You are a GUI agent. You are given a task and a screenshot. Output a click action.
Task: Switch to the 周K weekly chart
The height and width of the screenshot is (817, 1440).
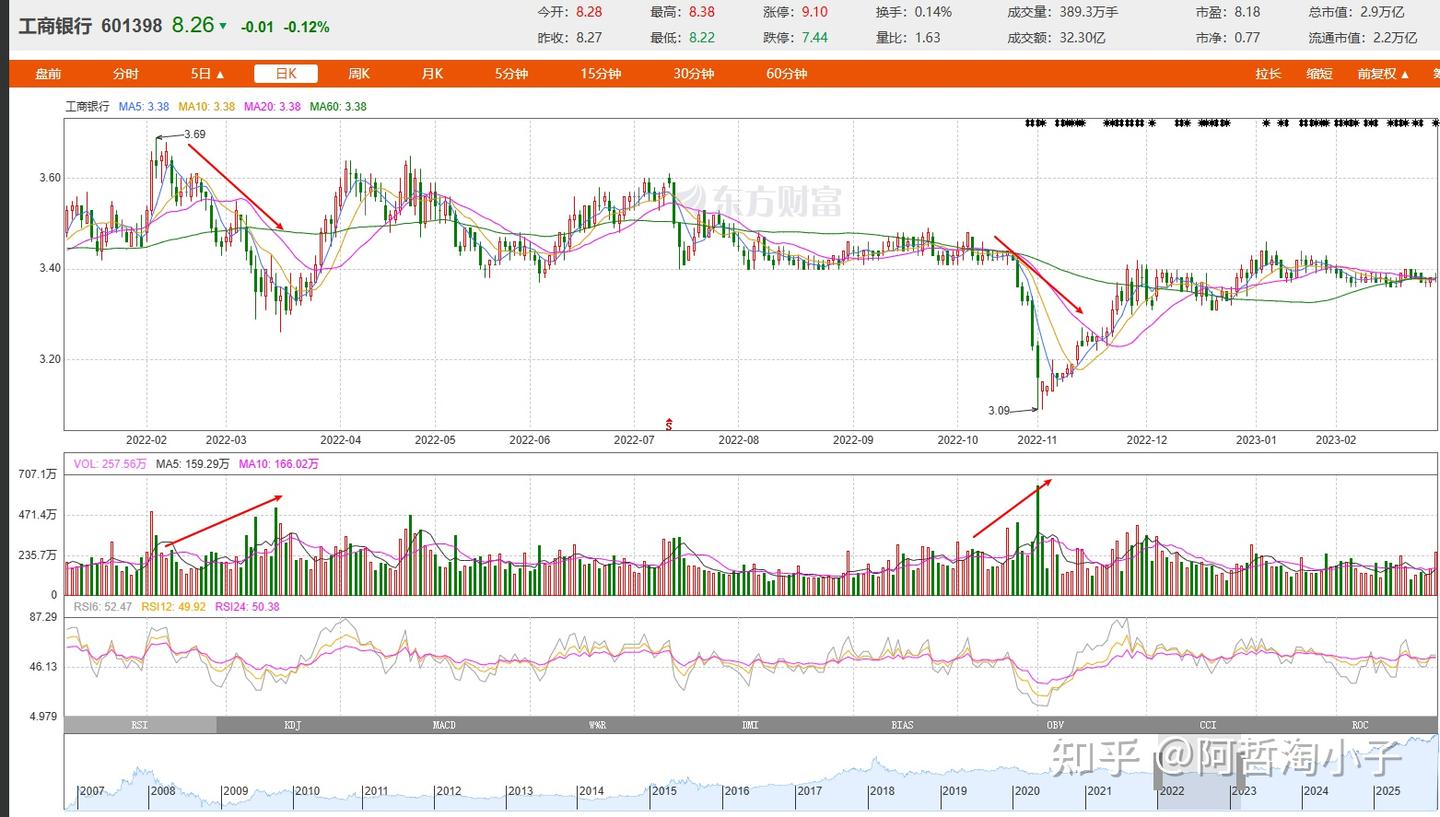pos(359,74)
